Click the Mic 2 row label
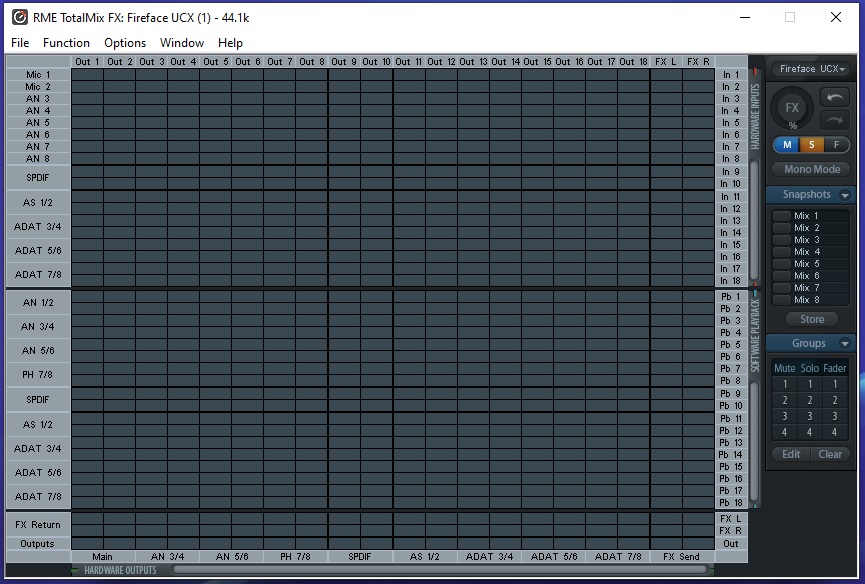Image resolution: width=865 pixels, height=584 pixels. pos(38,87)
